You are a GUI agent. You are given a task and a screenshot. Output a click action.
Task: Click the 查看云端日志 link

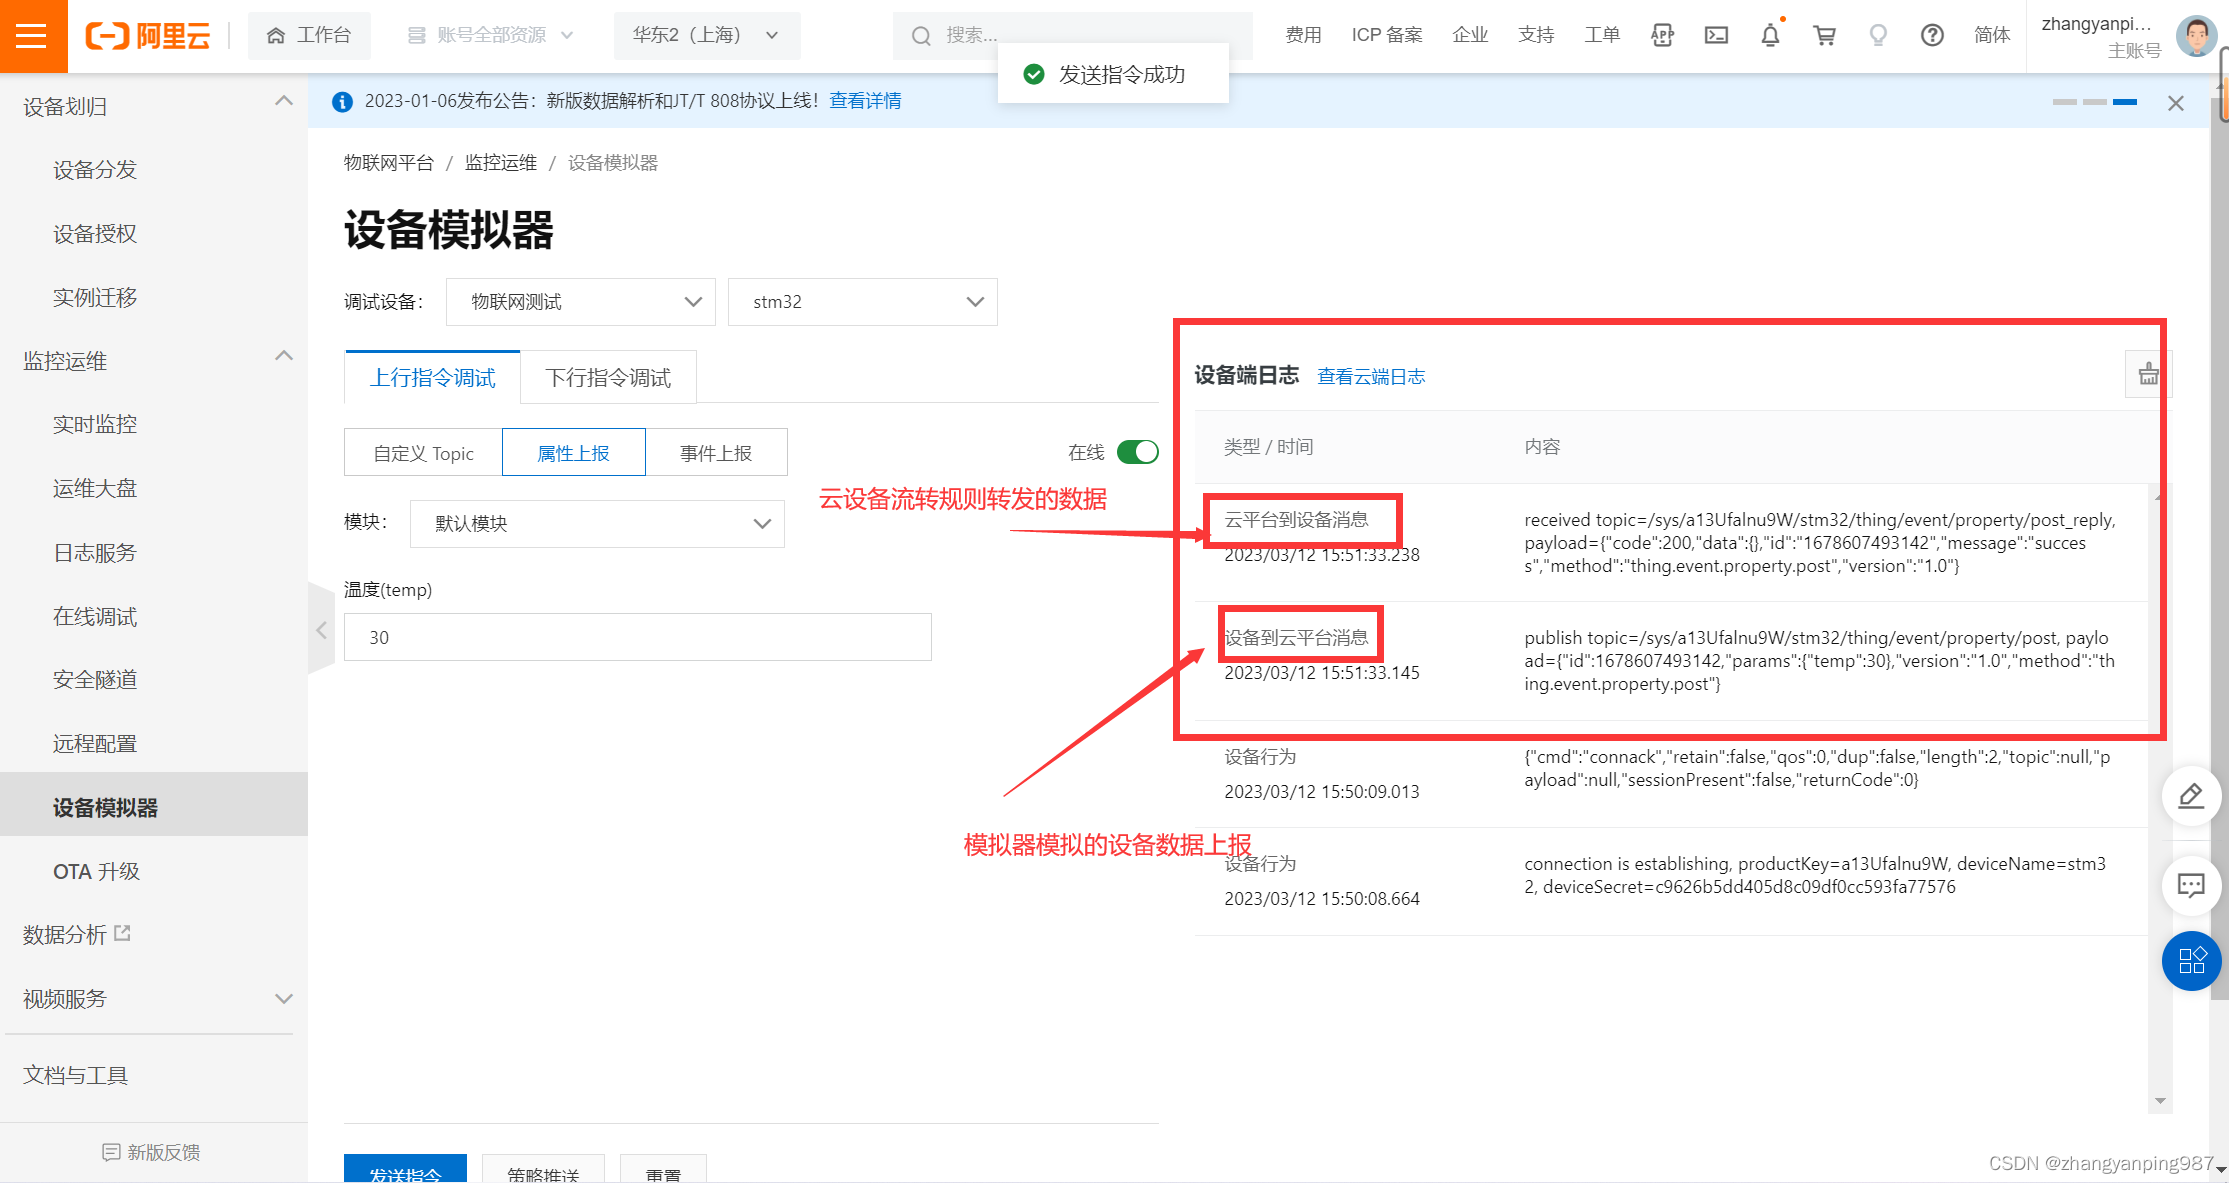(1371, 376)
